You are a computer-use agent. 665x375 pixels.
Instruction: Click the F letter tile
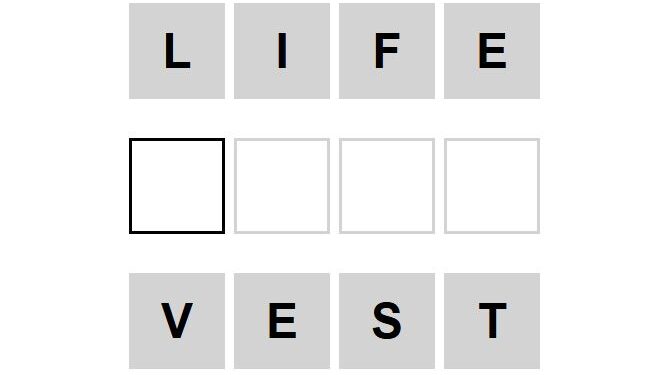(x=387, y=51)
